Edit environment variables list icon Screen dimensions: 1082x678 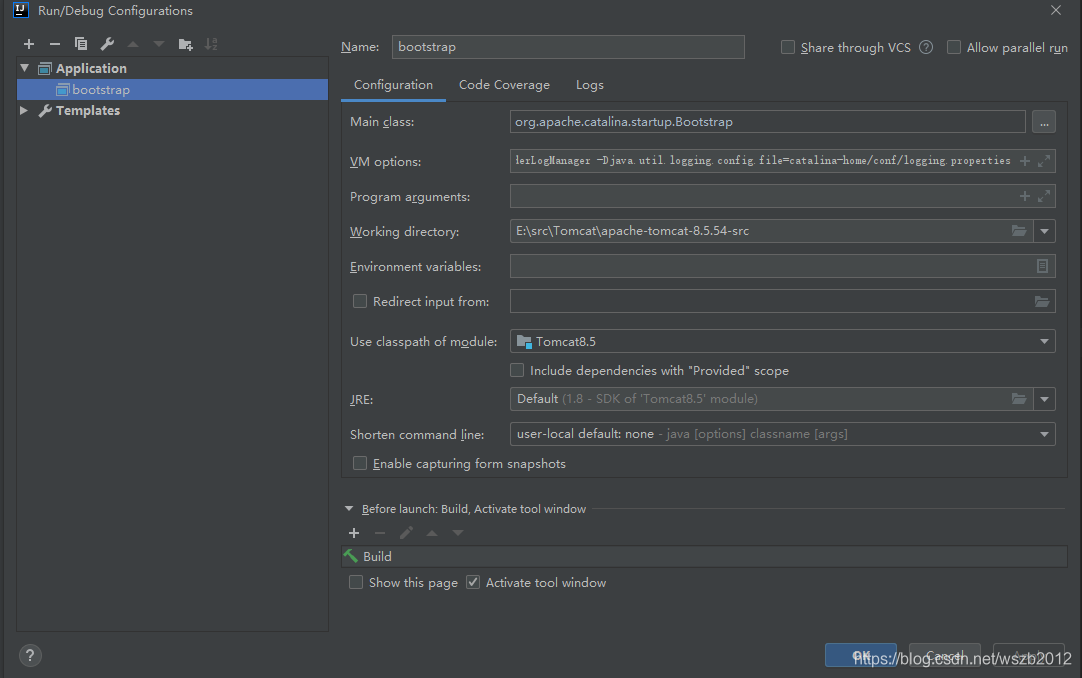click(x=1042, y=266)
